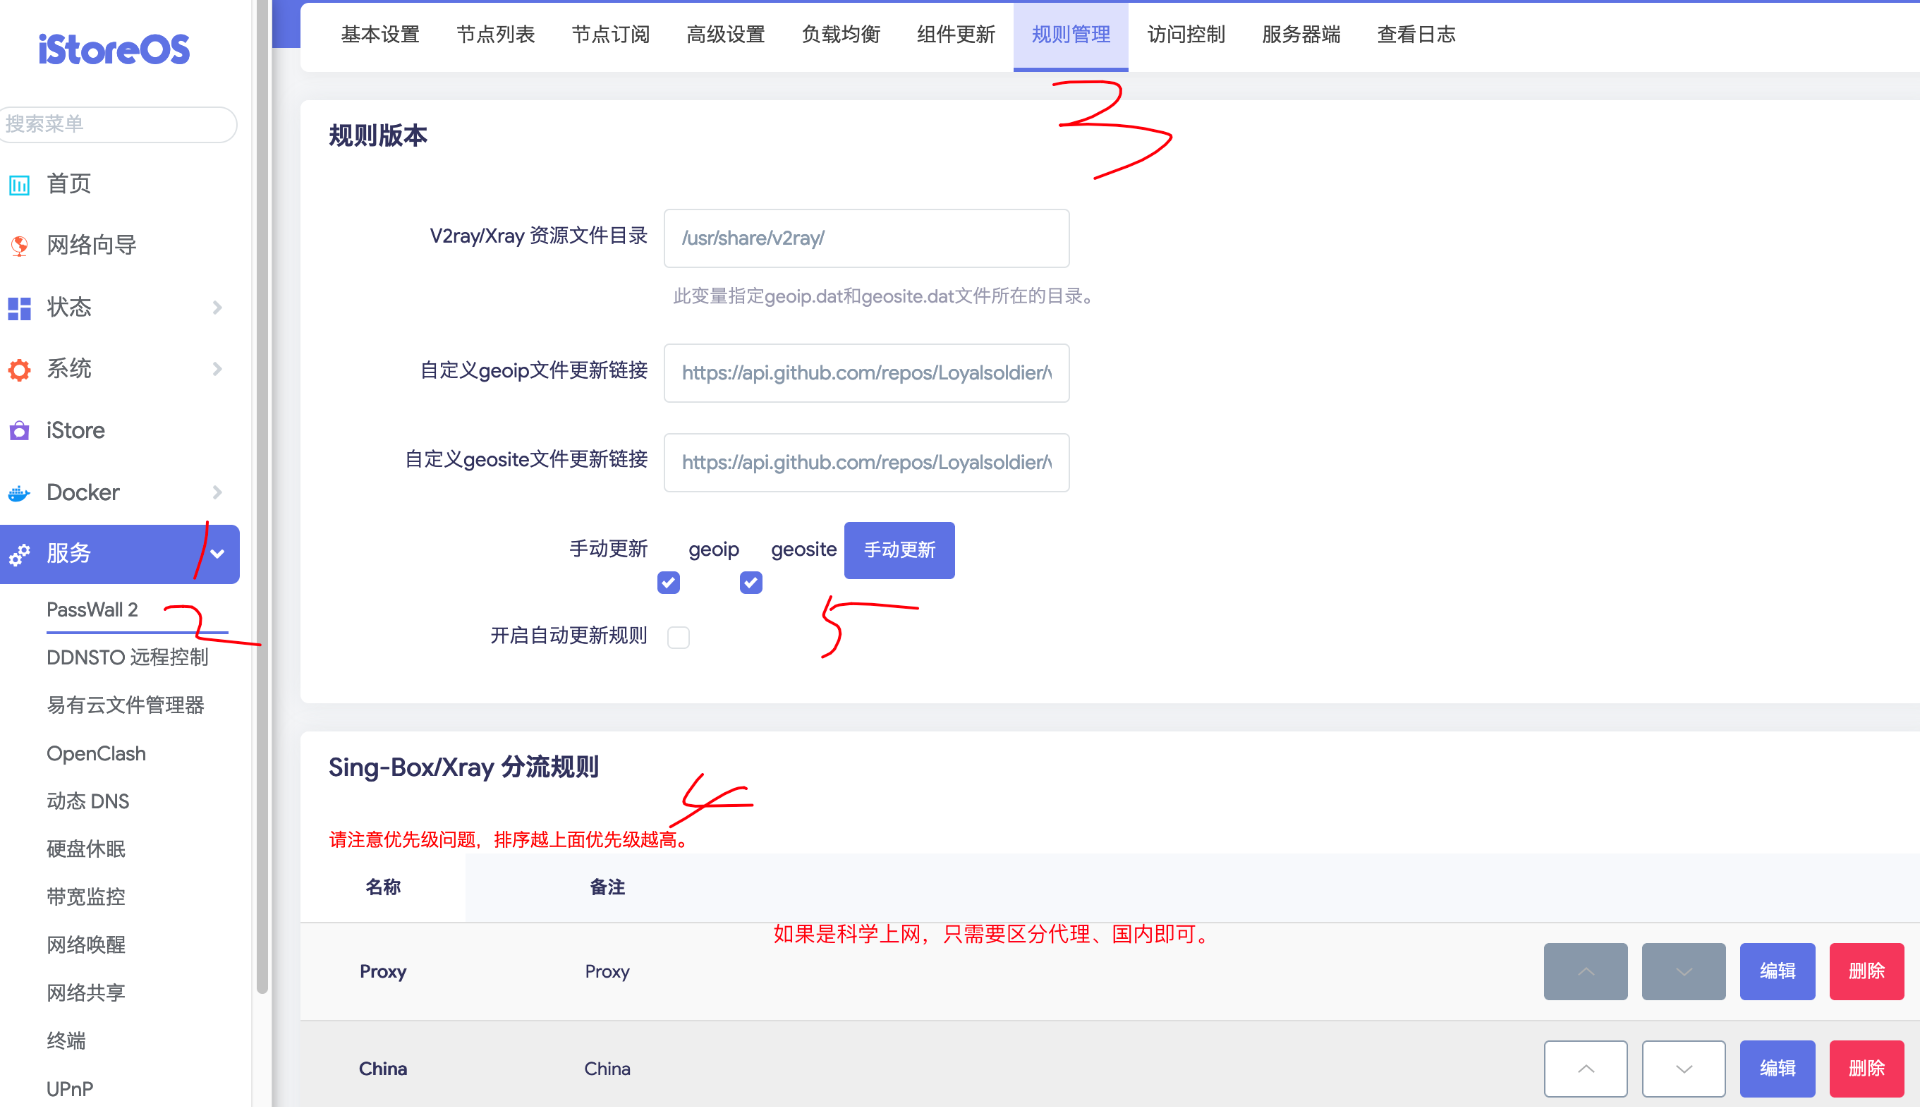Open the 系统 gear icon
The height and width of the screenshot is (1107, 1920).
pos(19,369)
